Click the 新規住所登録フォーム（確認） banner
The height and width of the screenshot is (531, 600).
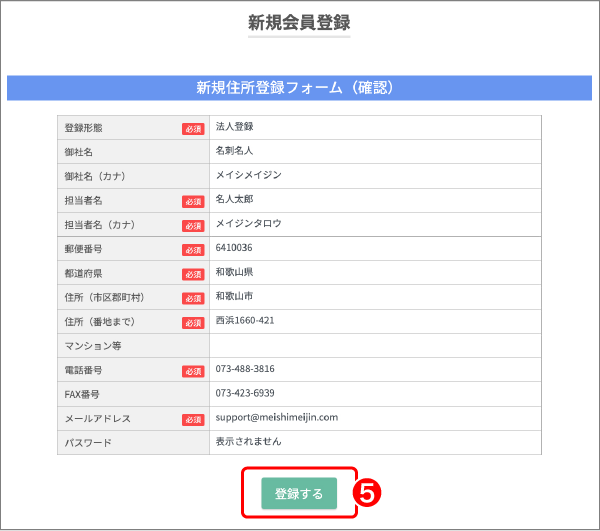coord(299,88)
